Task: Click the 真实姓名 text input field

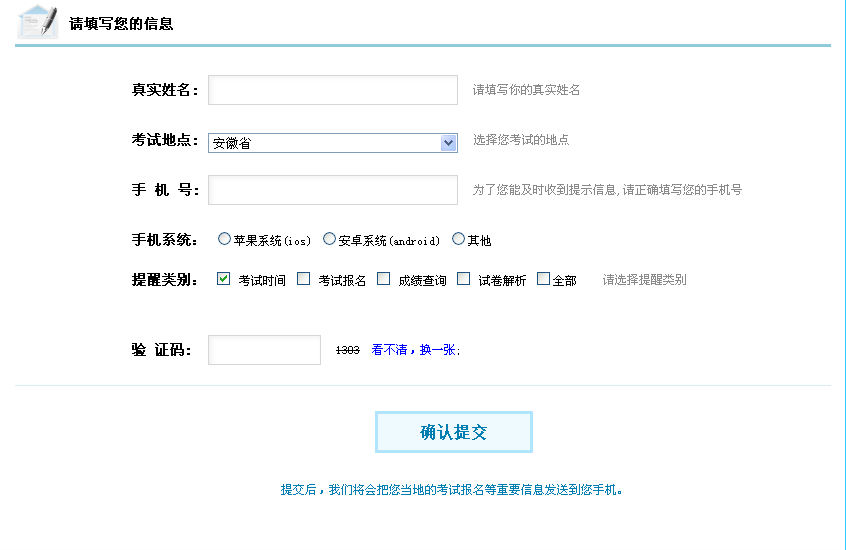Action: [x=332, y=90]
